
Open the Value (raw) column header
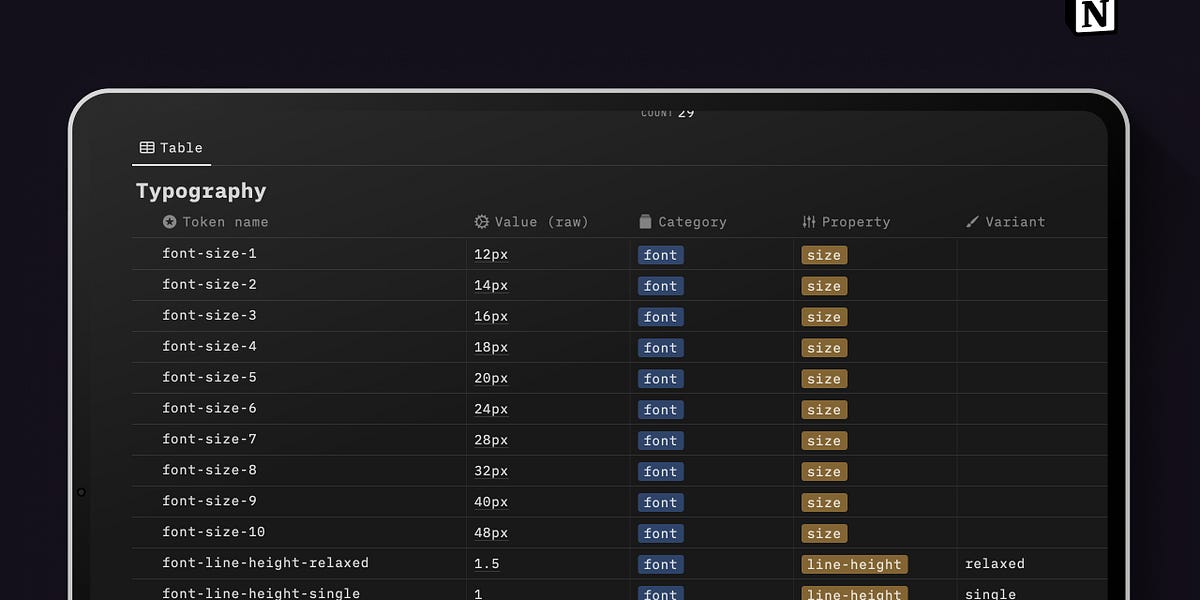coord(531,222)
